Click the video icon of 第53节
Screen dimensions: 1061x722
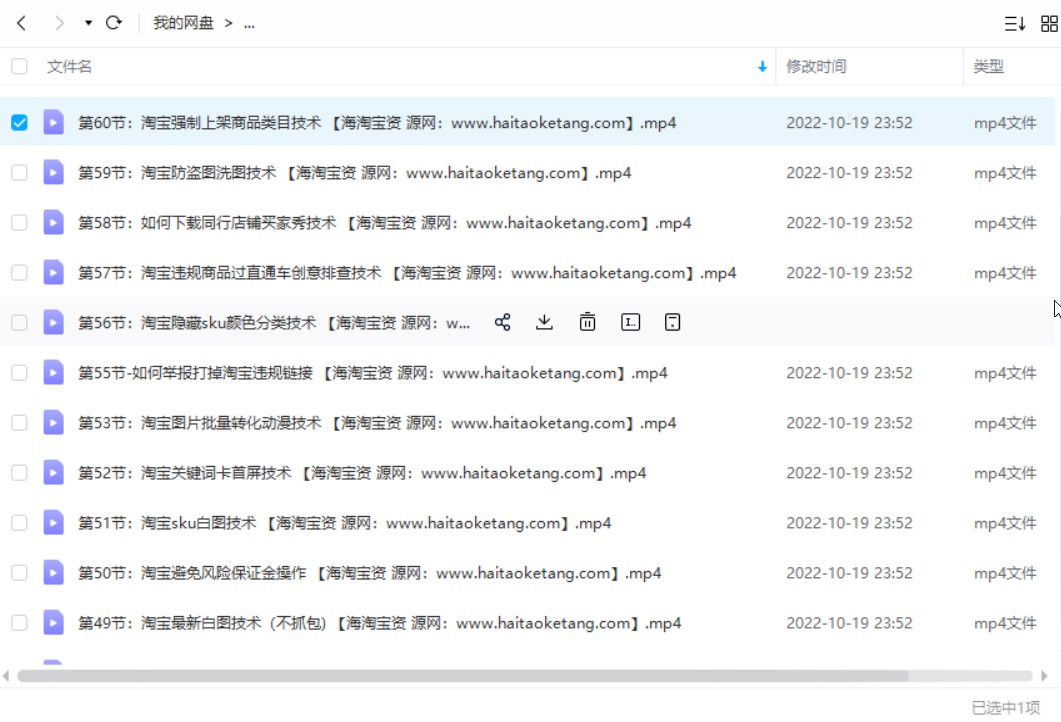[x=53, y=423]
